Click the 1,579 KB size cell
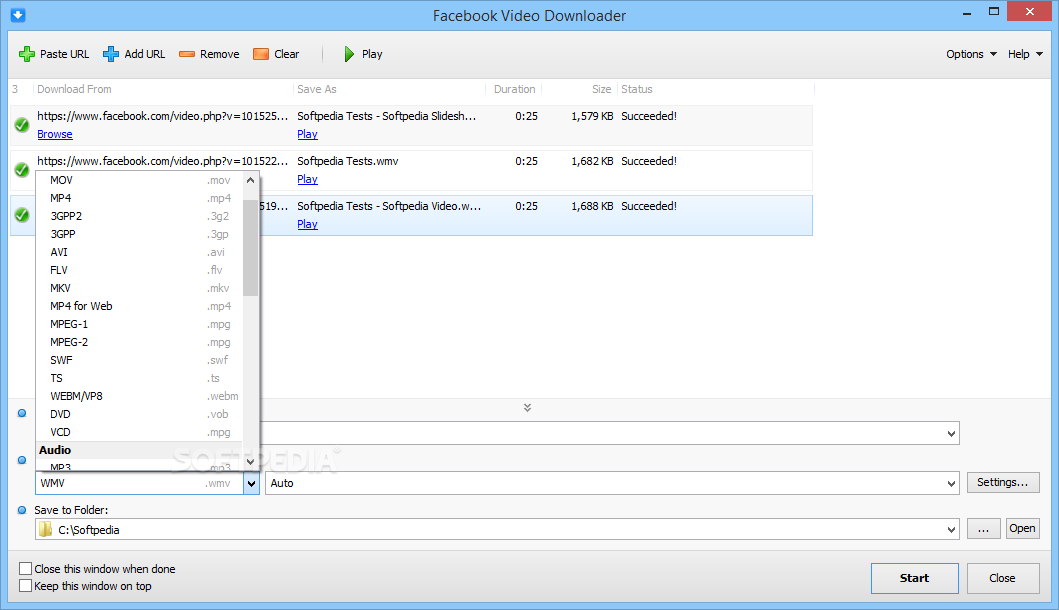Screen dimensions: 1059x610 coord(592,116)
